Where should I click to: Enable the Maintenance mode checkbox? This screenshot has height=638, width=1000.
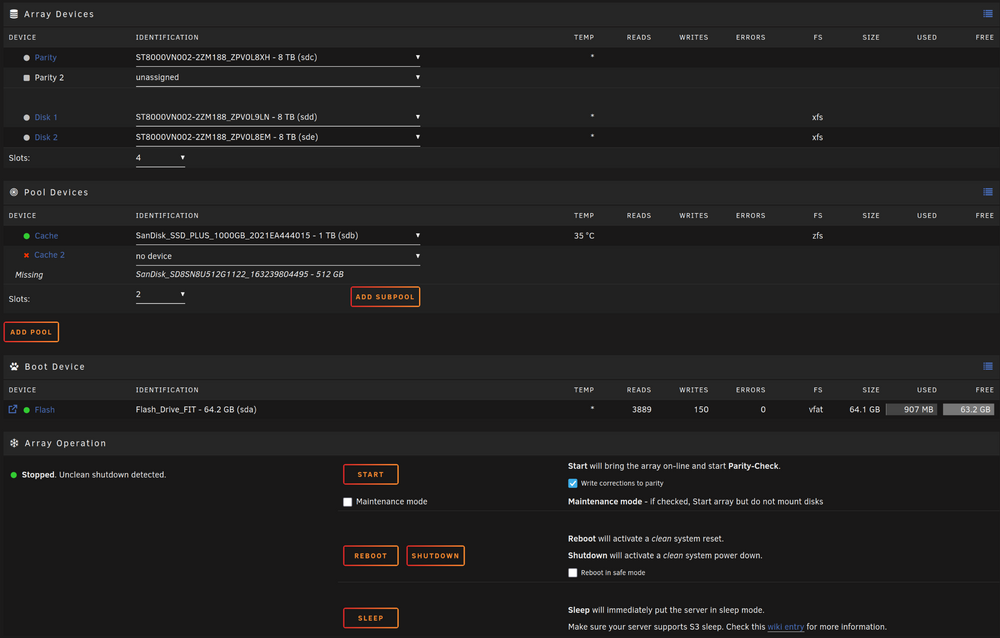click(348, 502)
